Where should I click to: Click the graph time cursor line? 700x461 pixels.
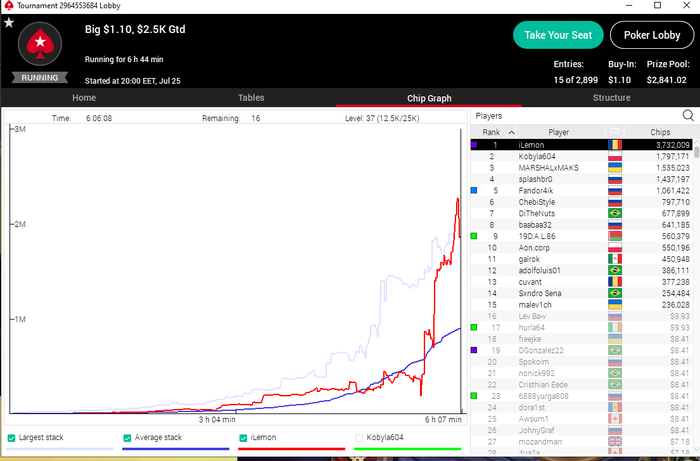point(460,270)
